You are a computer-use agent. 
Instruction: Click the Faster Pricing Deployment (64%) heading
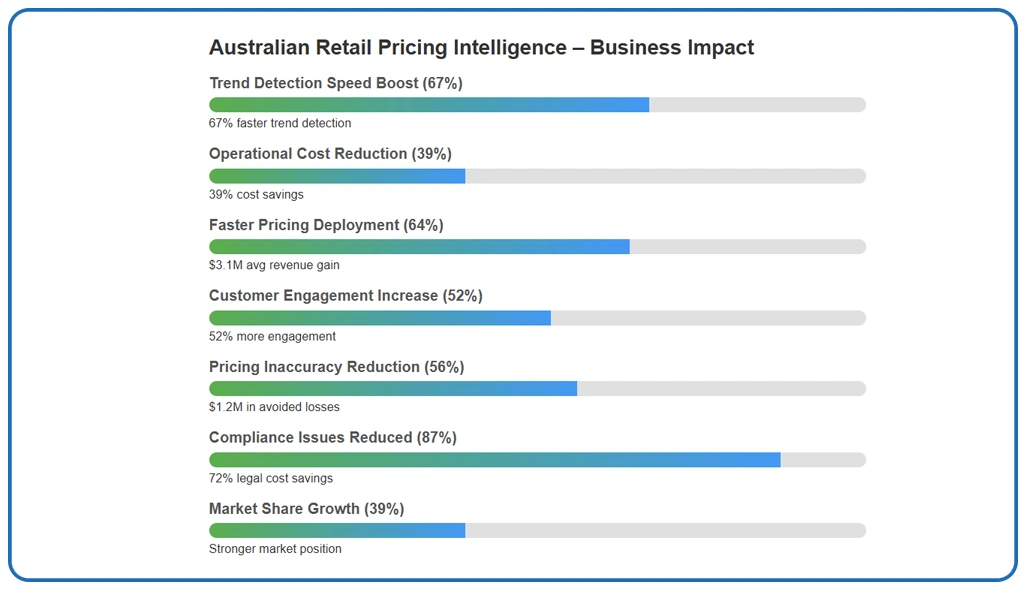[326, 225]
